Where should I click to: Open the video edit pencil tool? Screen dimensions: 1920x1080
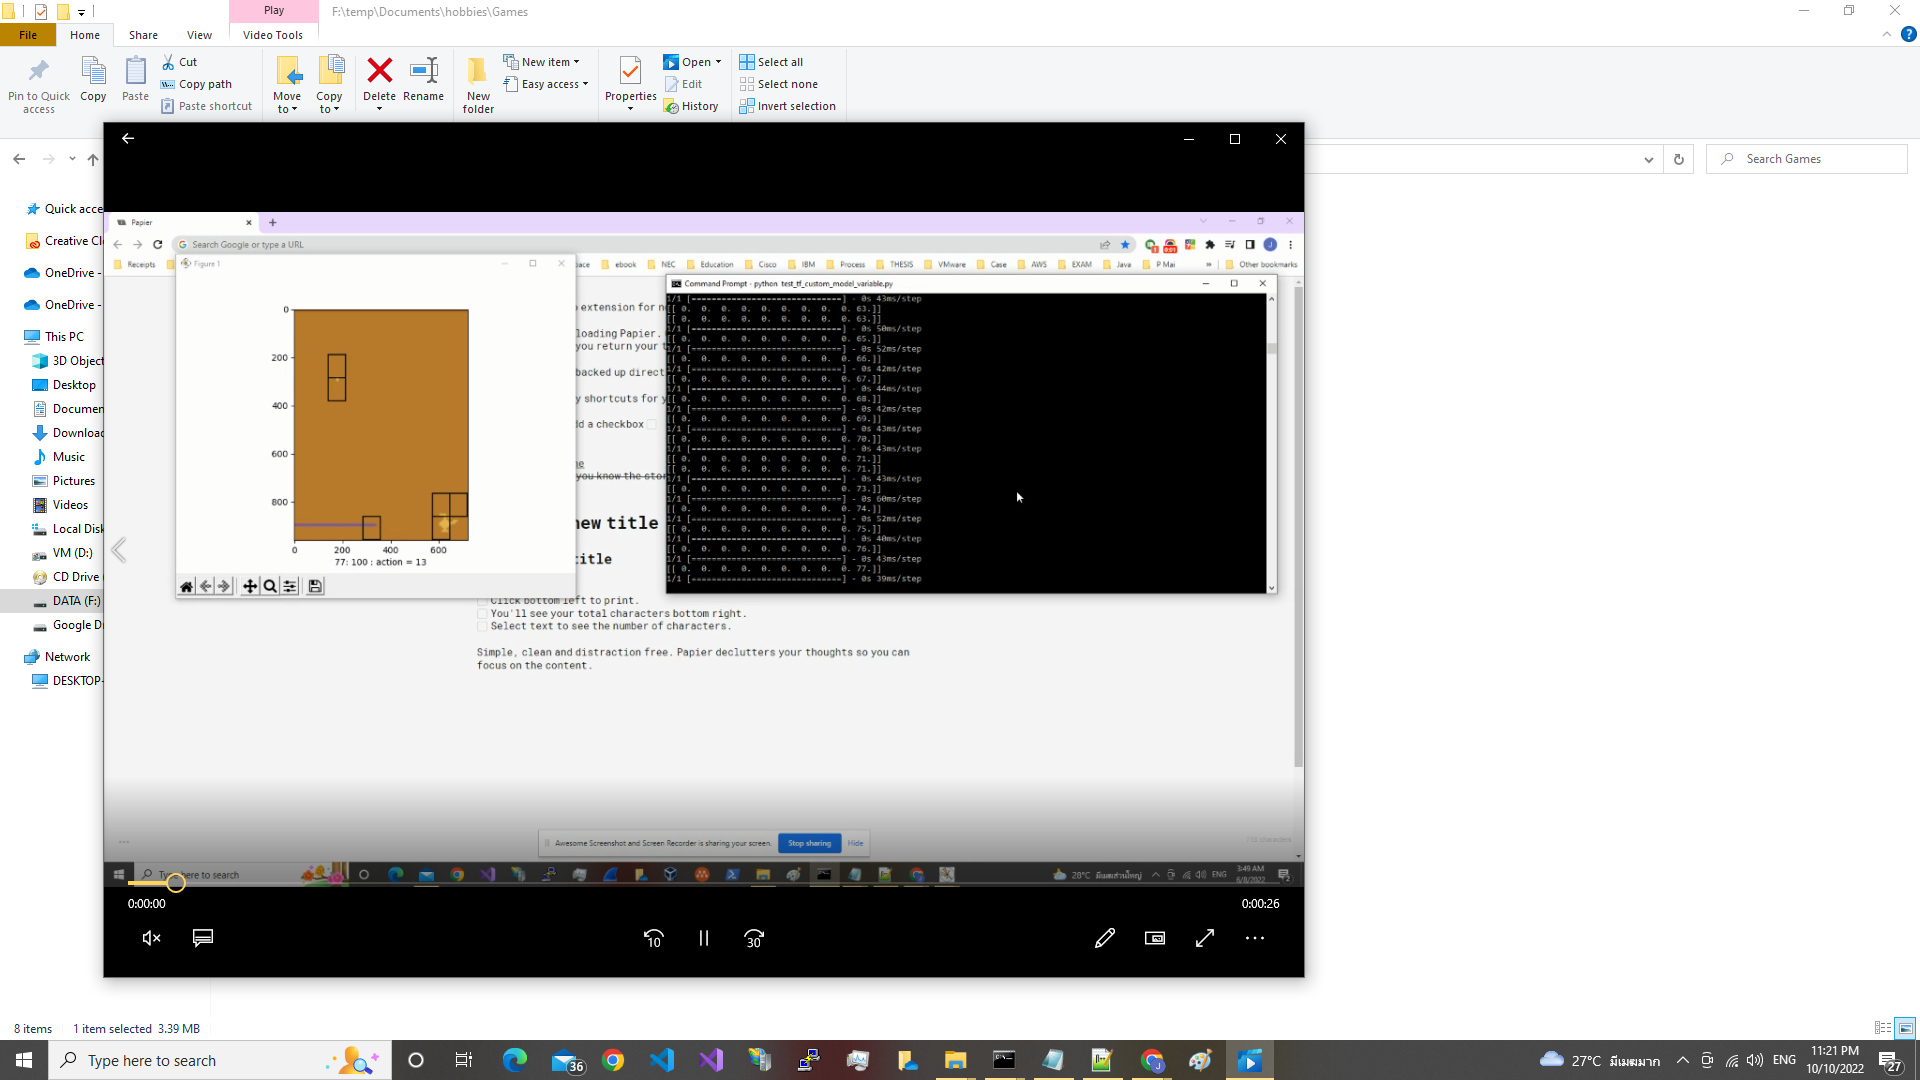[x=1105, y=938]
